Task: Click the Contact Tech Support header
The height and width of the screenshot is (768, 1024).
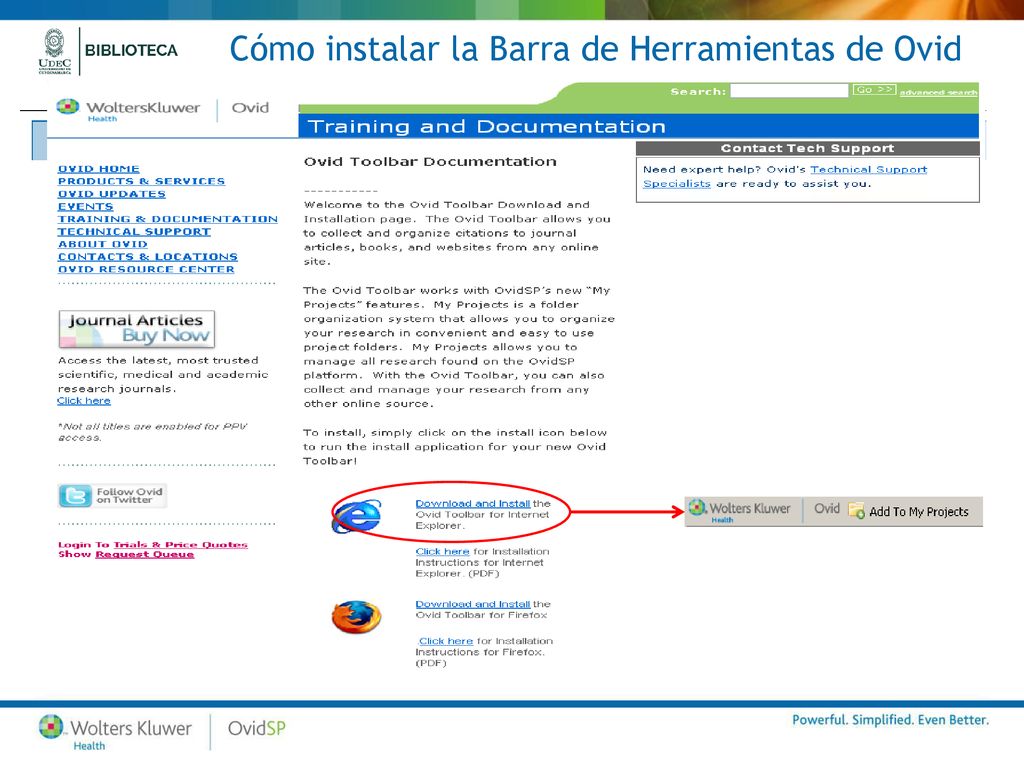Action: pos(808,148)
